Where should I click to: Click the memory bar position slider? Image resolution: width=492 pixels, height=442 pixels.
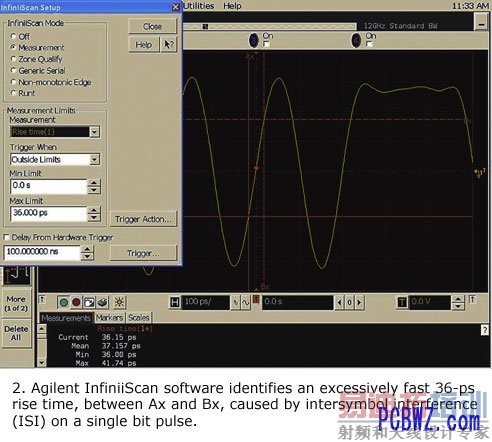[205, 26]
